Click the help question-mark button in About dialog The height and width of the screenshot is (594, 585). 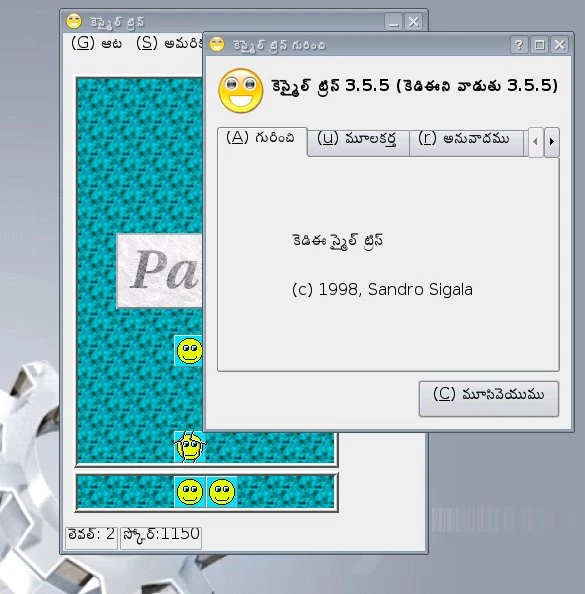[519, 45]
